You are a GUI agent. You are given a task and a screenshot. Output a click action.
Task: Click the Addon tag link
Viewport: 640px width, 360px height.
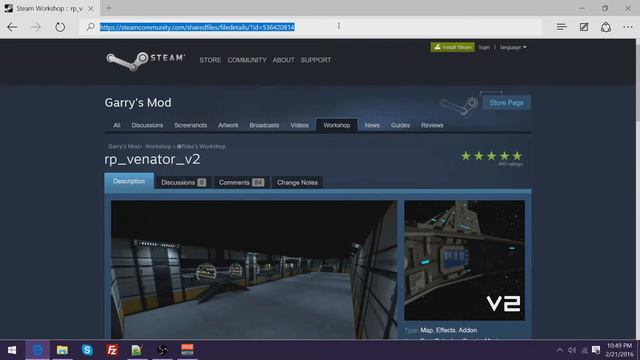click(468, 330)
